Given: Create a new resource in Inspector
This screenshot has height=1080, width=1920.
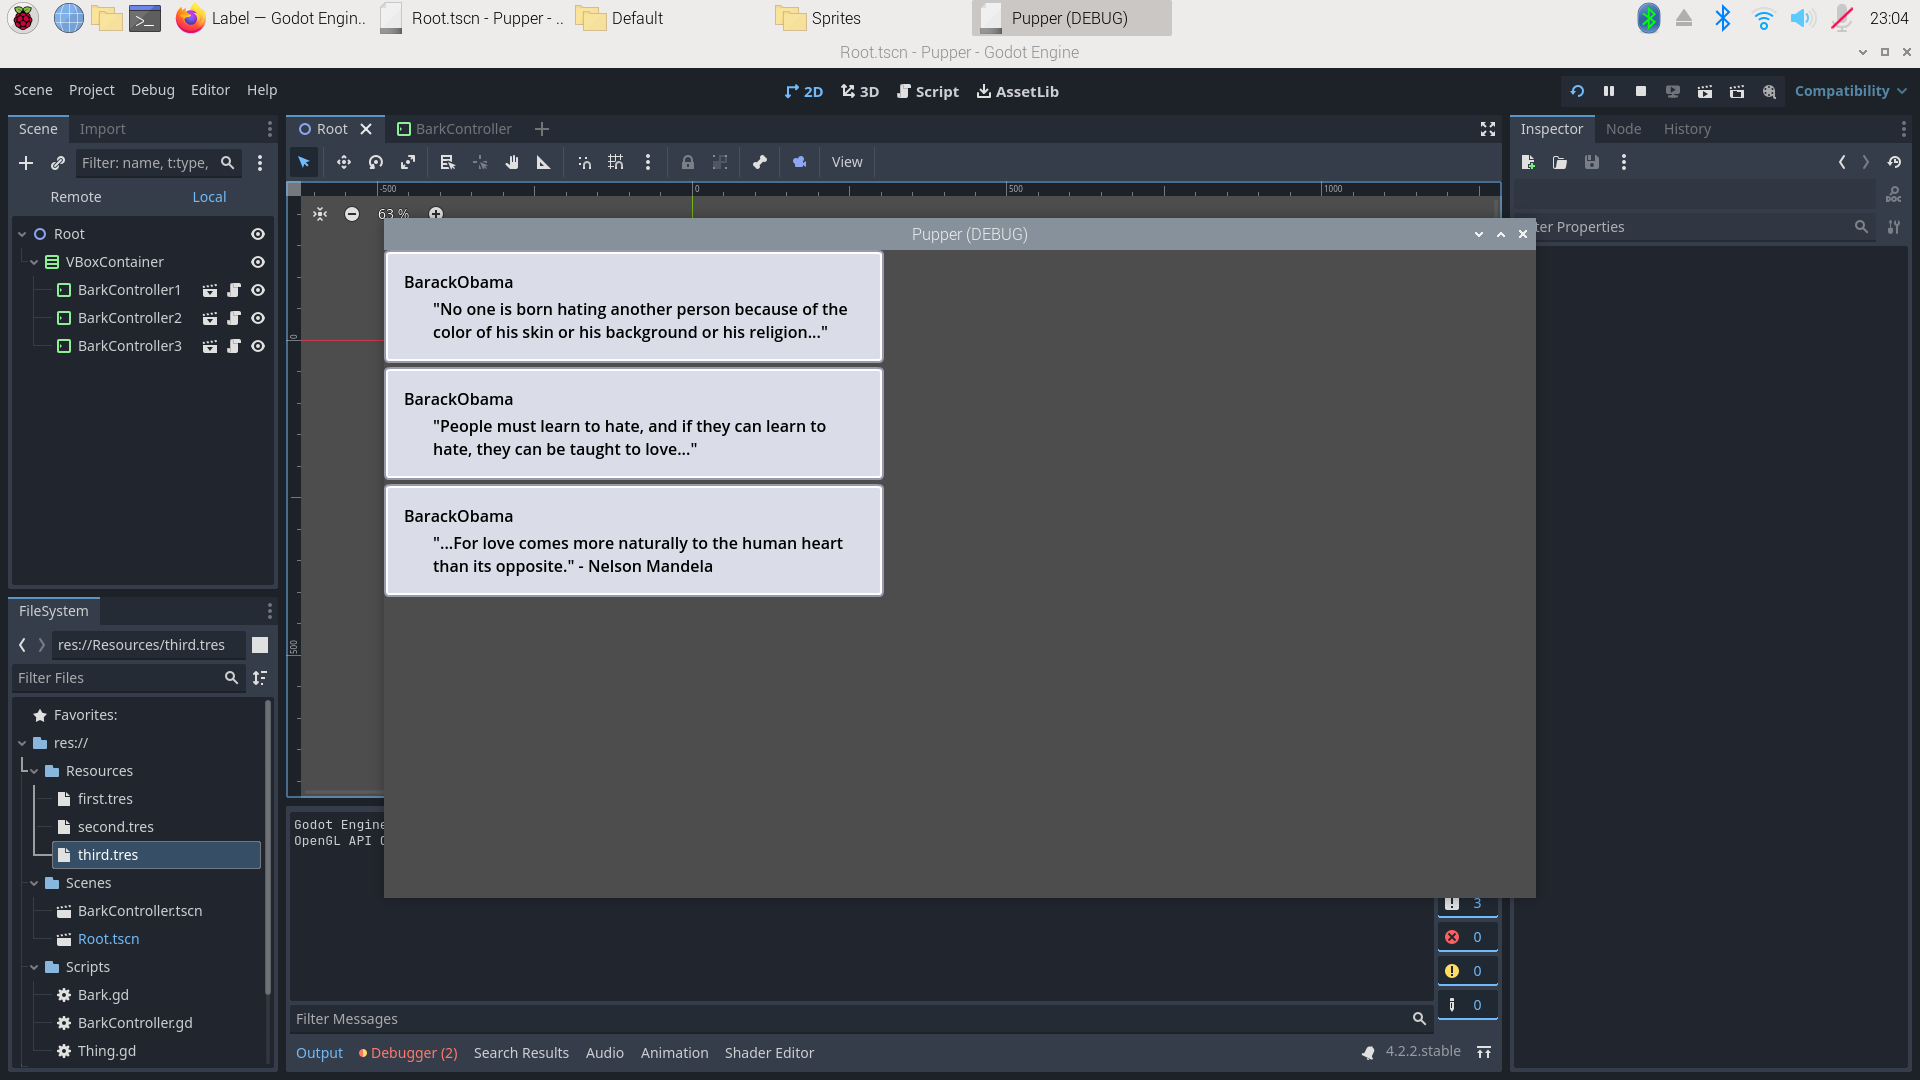Looking at the screenshot, I should coord(1528,162).
